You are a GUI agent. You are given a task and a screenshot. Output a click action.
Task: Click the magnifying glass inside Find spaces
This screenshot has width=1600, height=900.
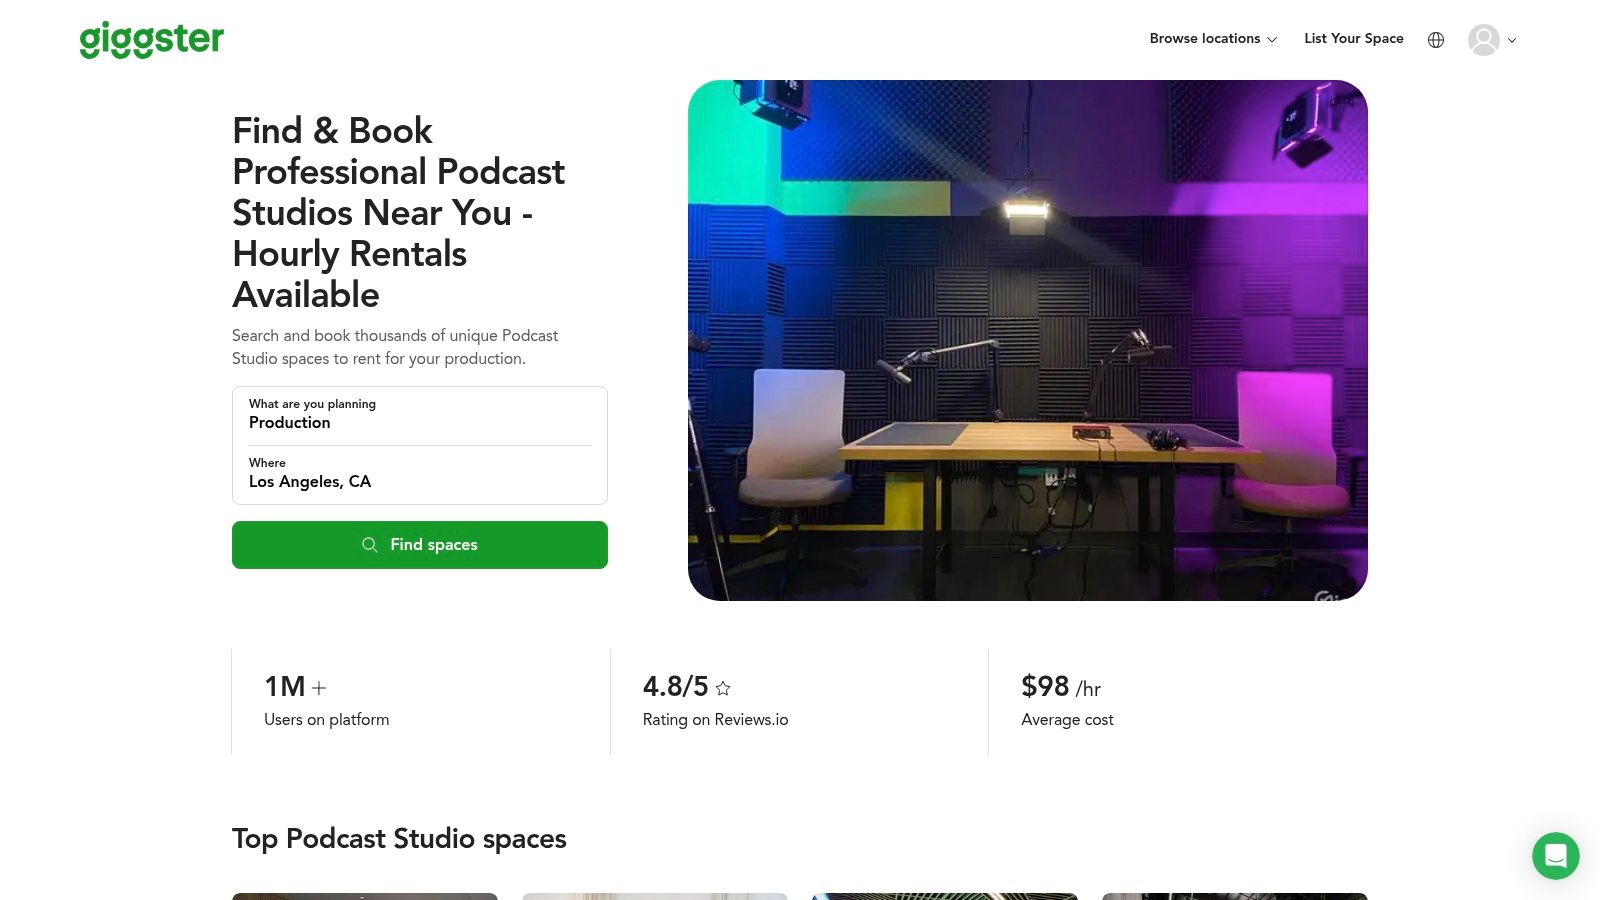370,545
